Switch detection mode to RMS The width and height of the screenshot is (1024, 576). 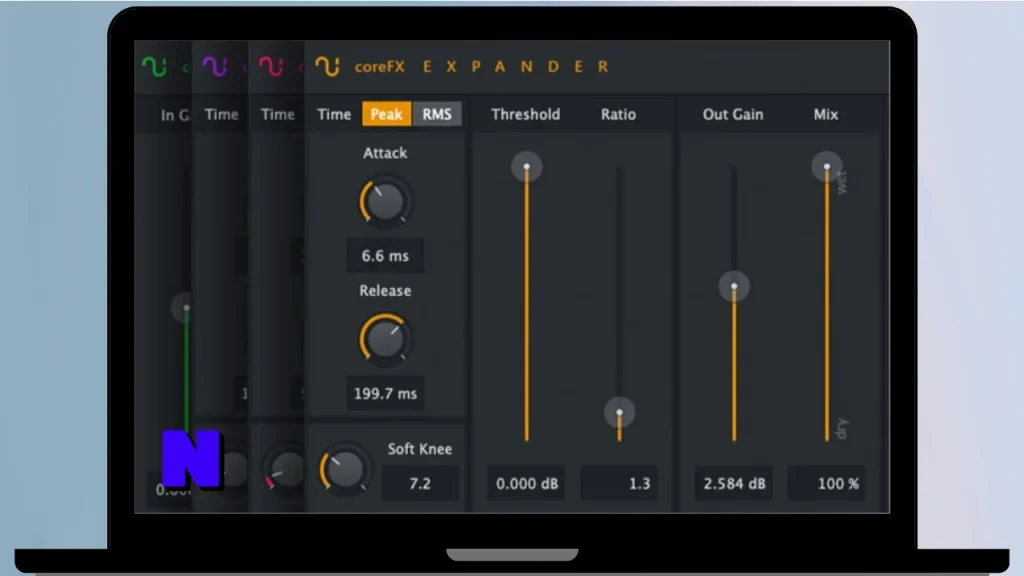[437, 114]
